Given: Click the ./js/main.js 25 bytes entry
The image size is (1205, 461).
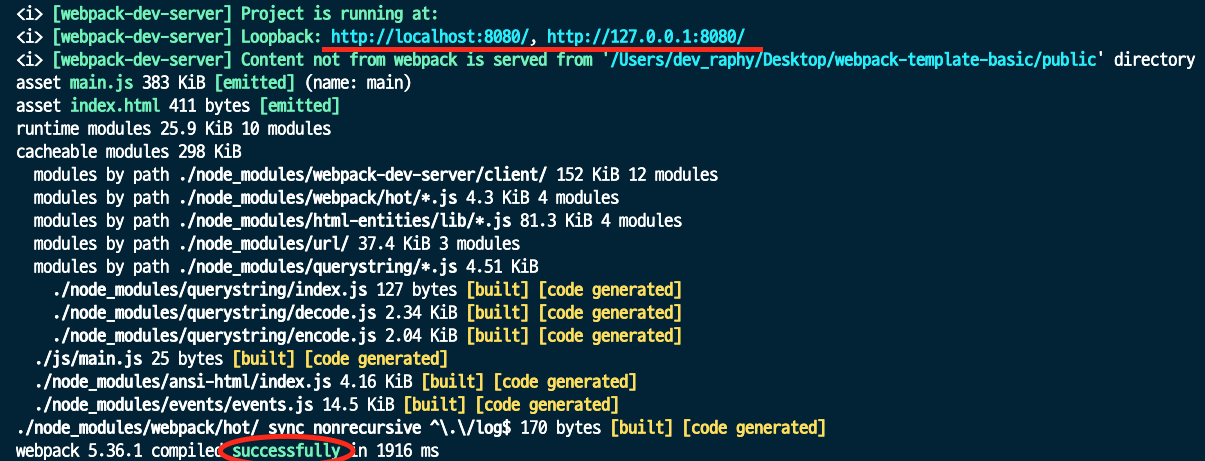Looking at the screenshot, I should pos(240,358).
